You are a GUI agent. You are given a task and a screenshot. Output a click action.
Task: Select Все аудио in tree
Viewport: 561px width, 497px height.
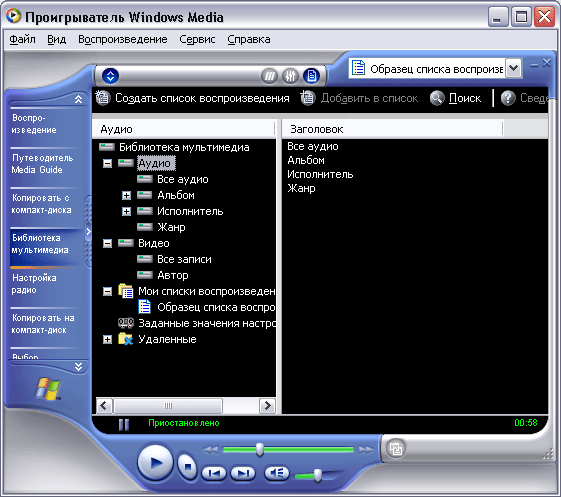183,179
